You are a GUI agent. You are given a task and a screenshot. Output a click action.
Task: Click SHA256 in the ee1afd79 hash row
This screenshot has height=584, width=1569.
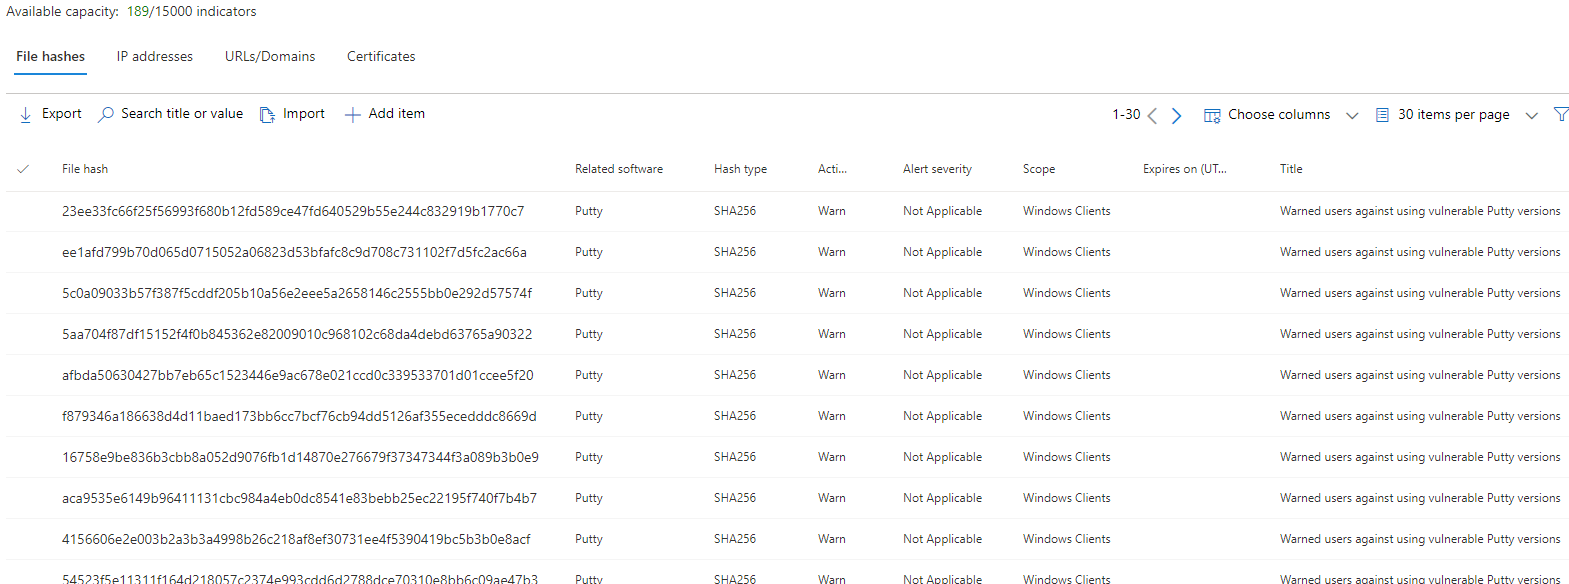(735, 252)
